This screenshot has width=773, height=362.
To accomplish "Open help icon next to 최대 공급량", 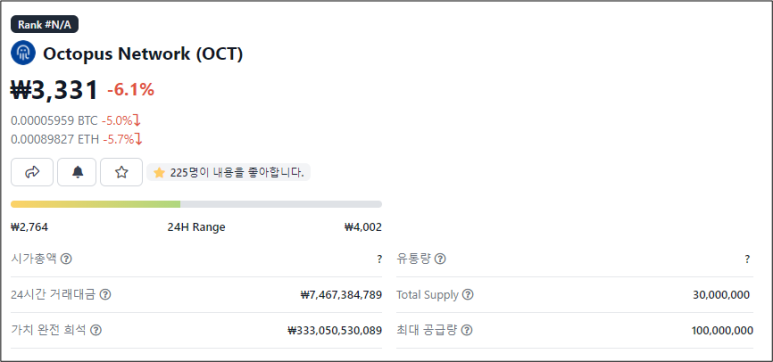I will (466, 330).
